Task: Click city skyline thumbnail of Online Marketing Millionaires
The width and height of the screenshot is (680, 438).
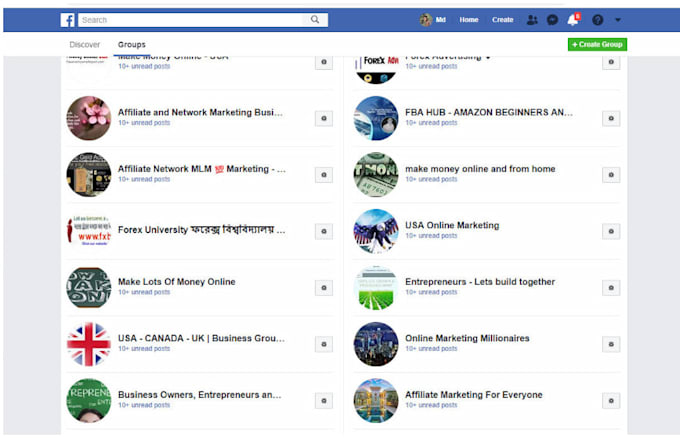Action: click(376, 344)
